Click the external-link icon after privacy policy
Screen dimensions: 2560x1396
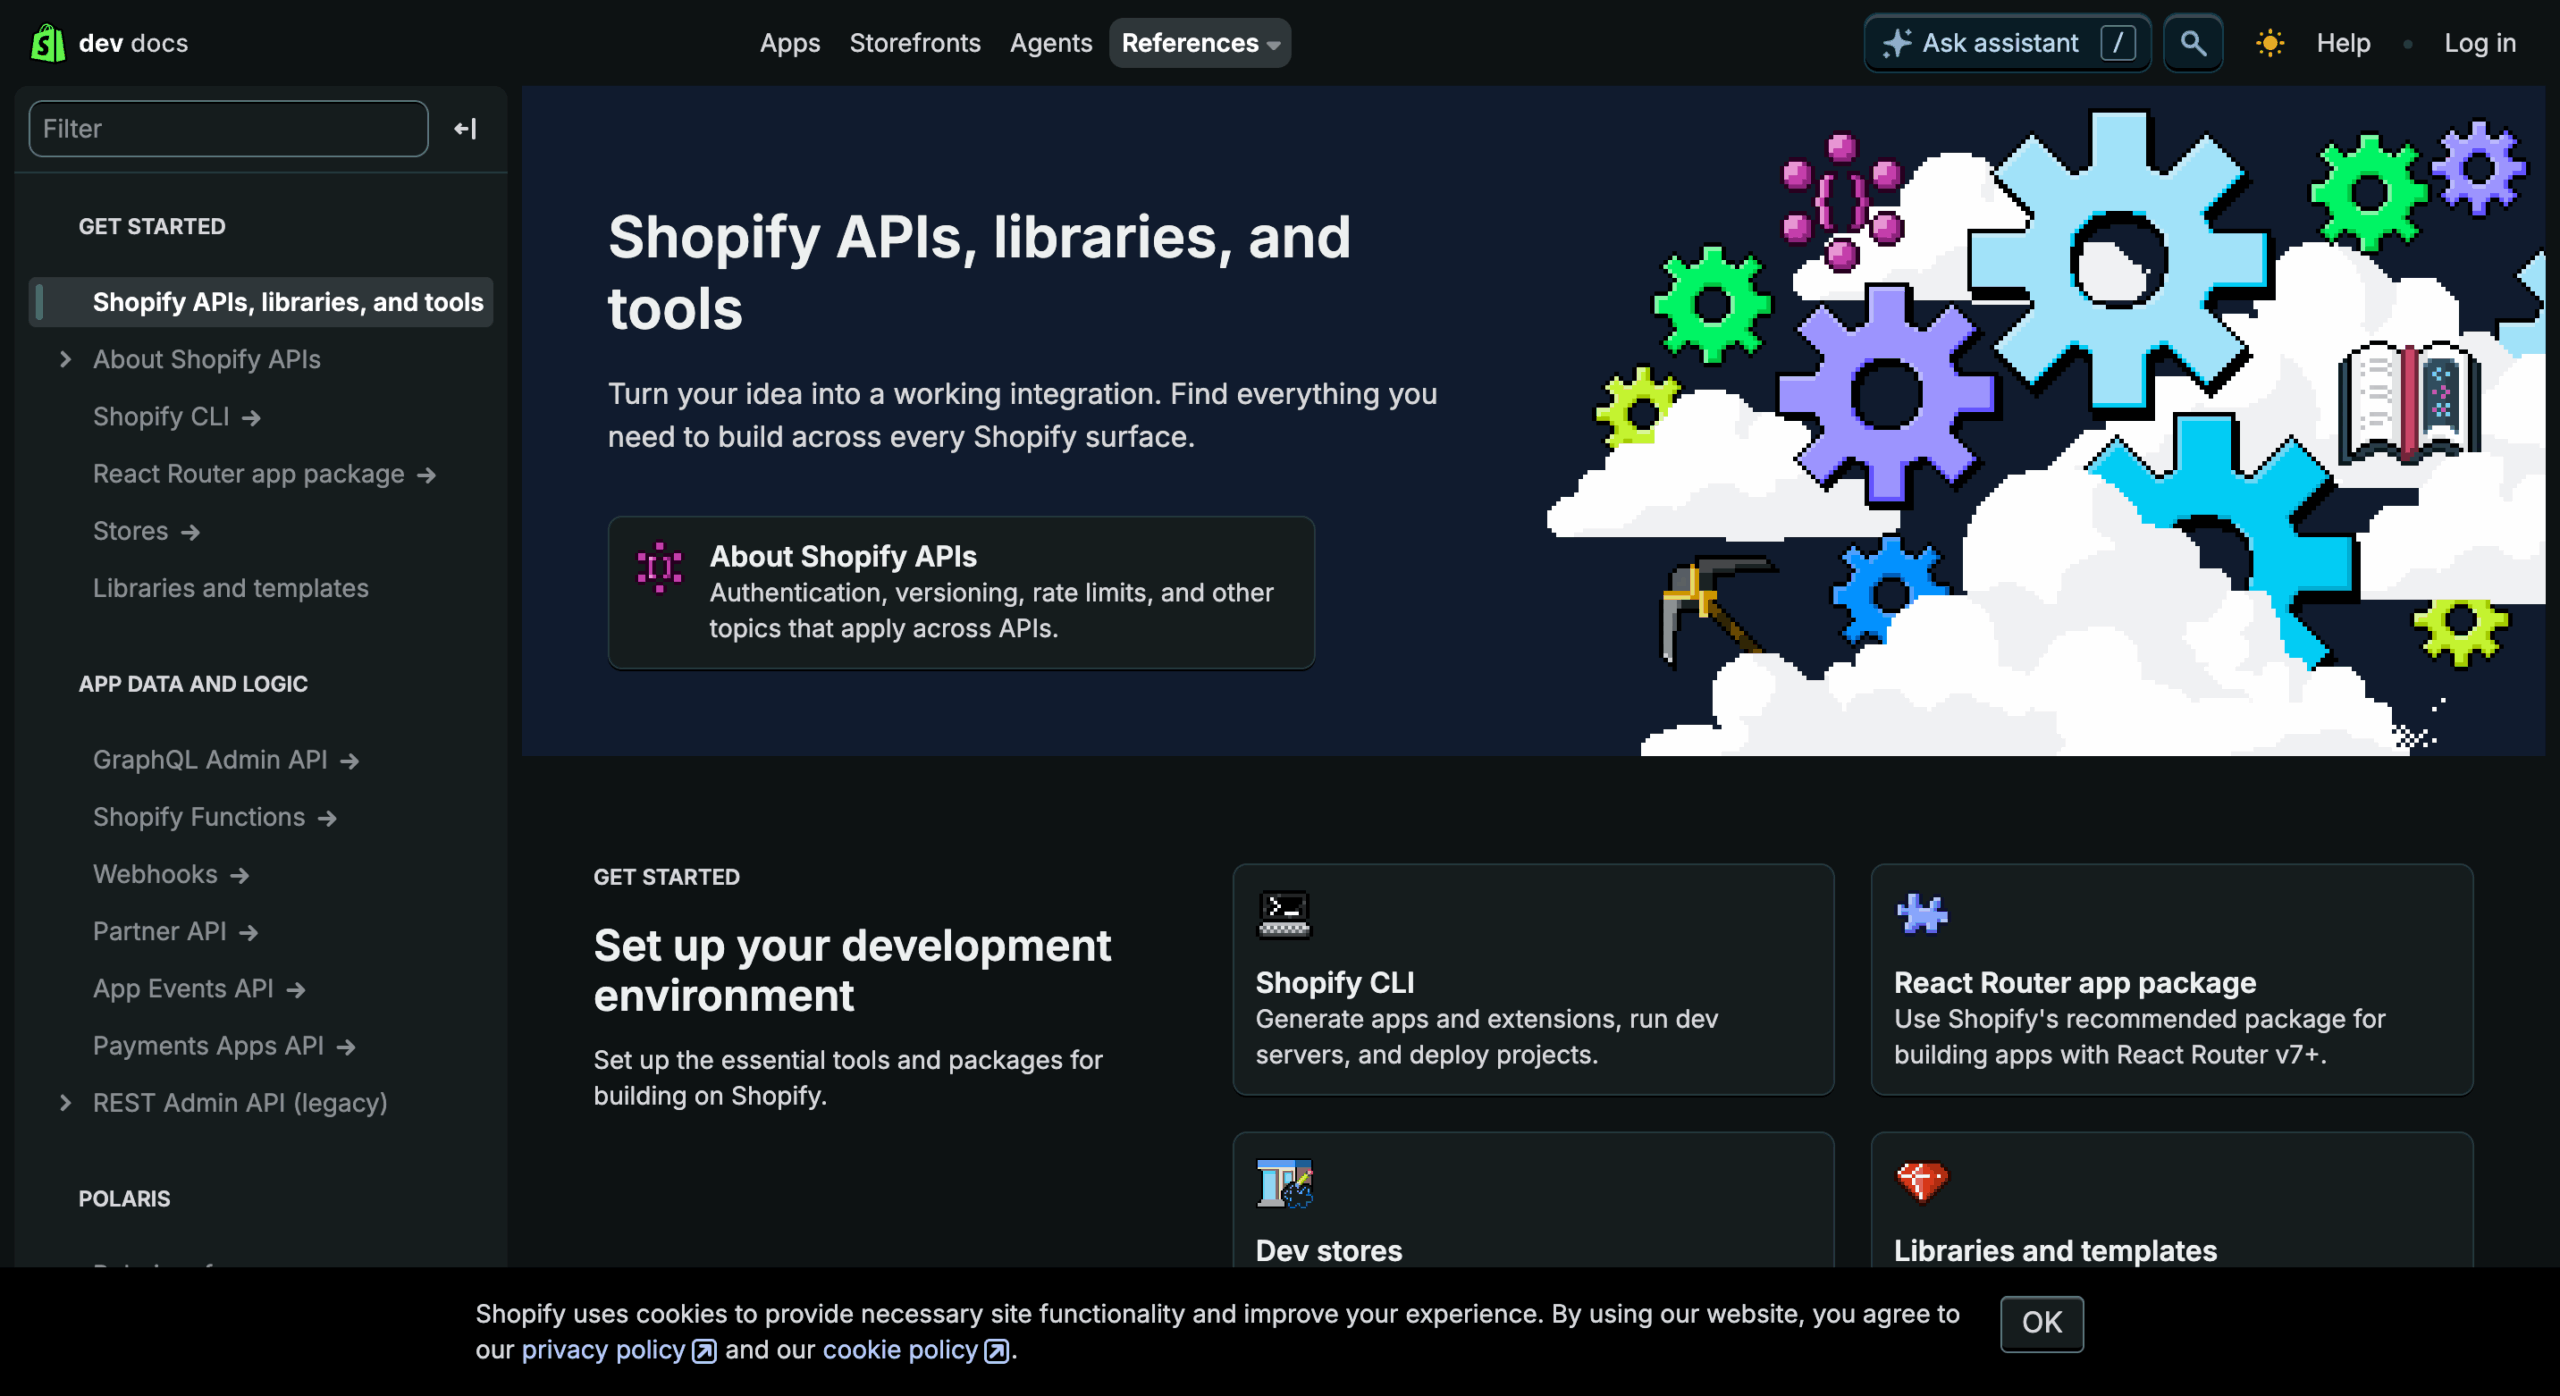tap(705, 1351)
